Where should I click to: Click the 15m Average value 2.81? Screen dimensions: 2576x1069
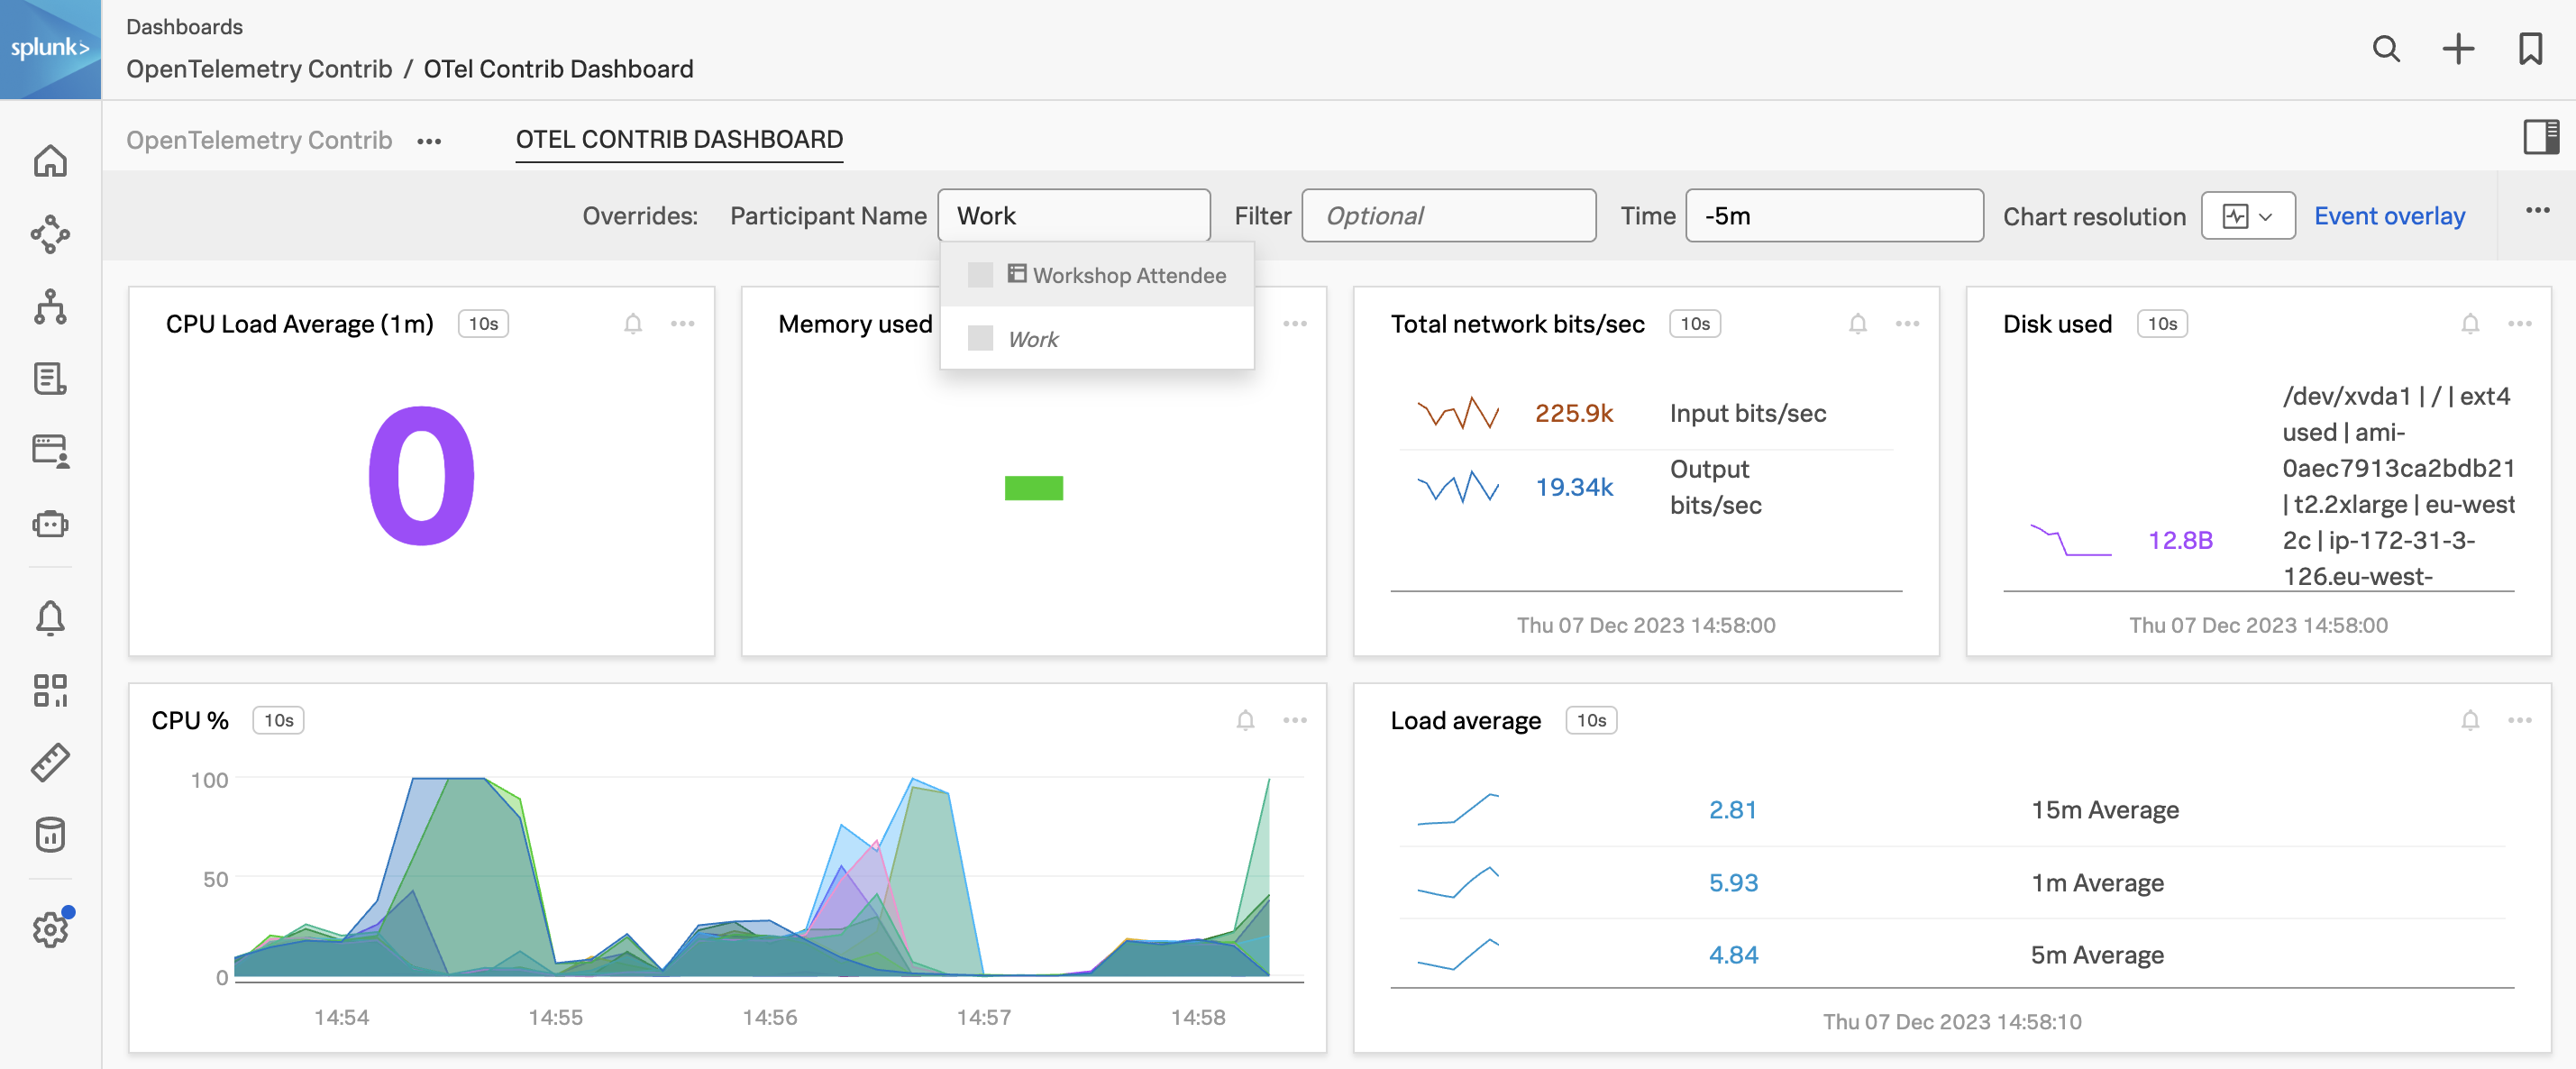point(1732,810)
